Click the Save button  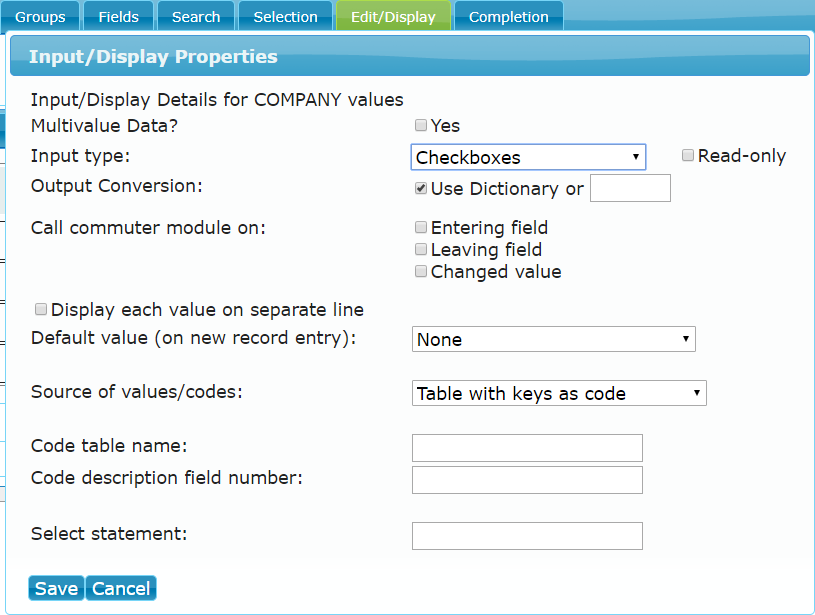(x=56, y=588)
